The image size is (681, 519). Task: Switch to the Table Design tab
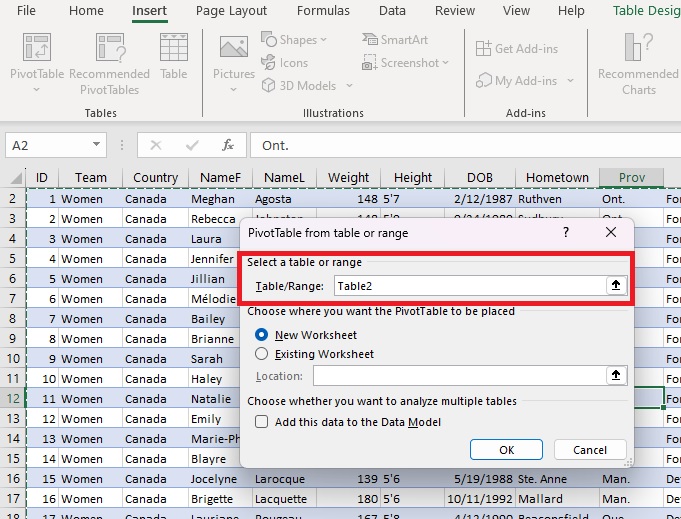(x=646, y=10)
